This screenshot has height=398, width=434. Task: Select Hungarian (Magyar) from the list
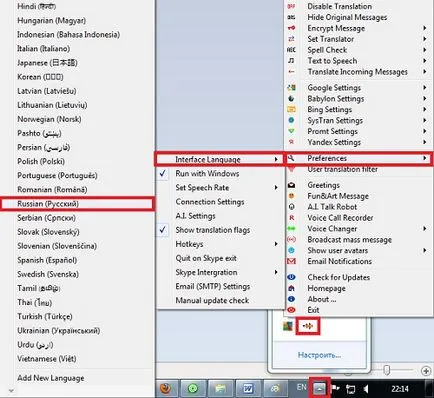tap(51, 20)
